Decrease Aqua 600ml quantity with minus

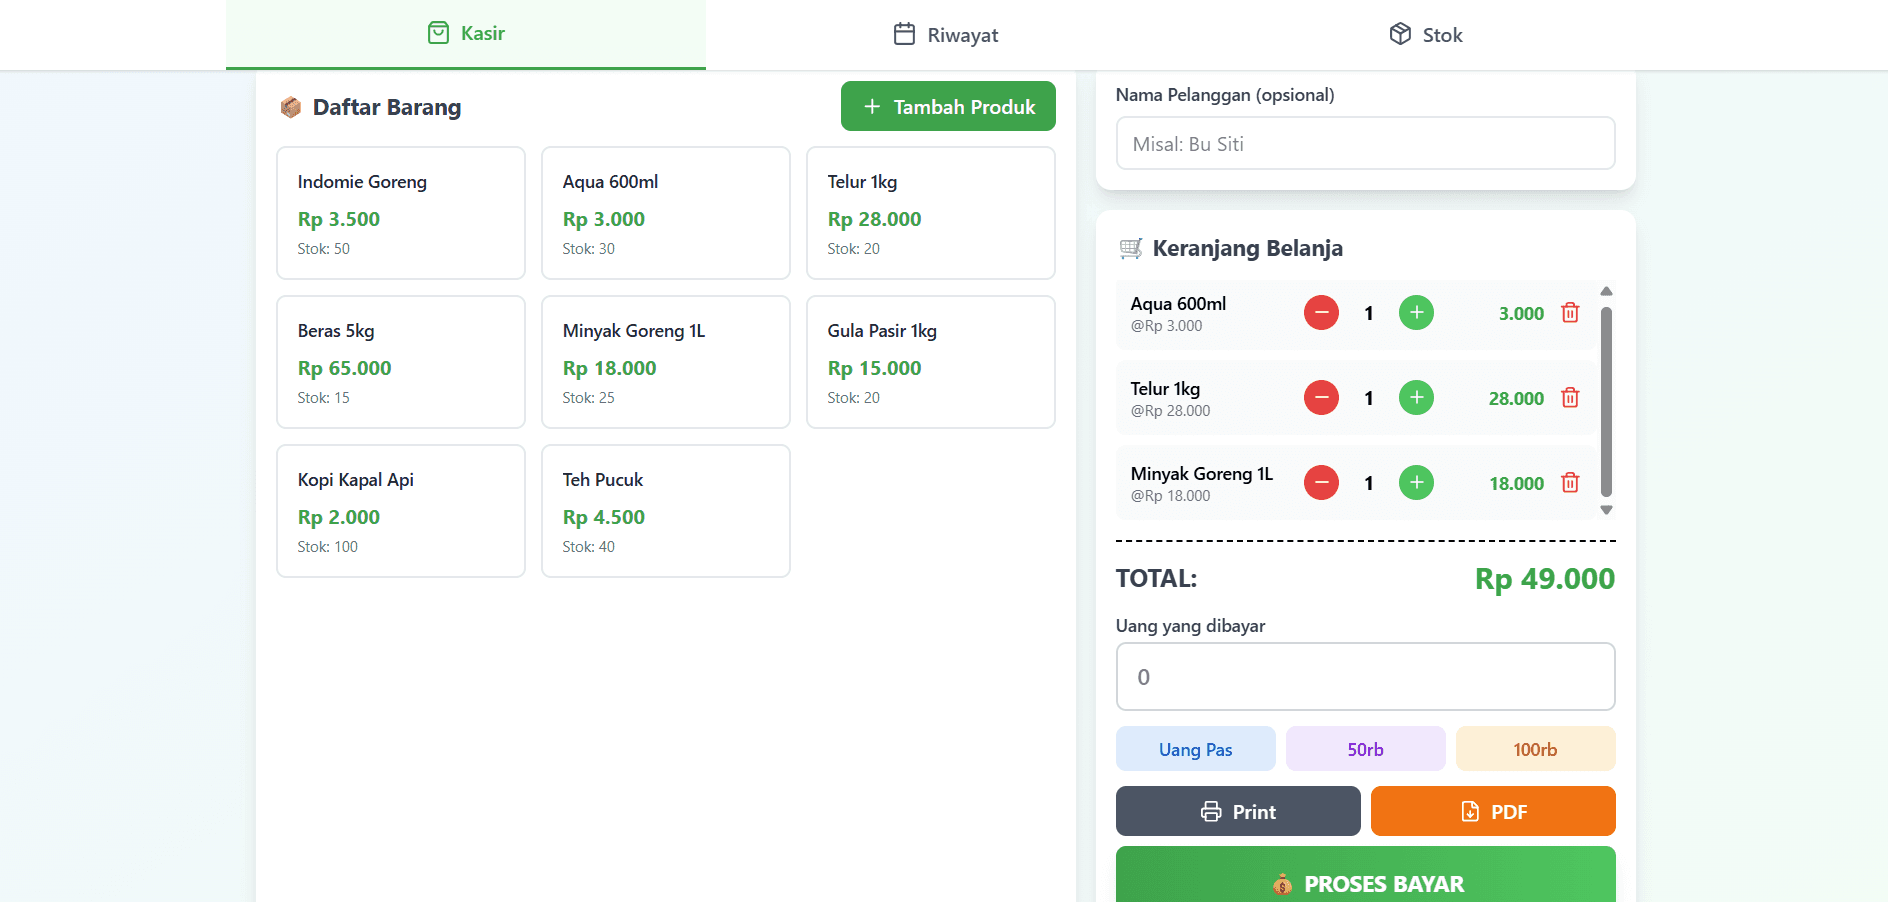(x=1321, y=313)
